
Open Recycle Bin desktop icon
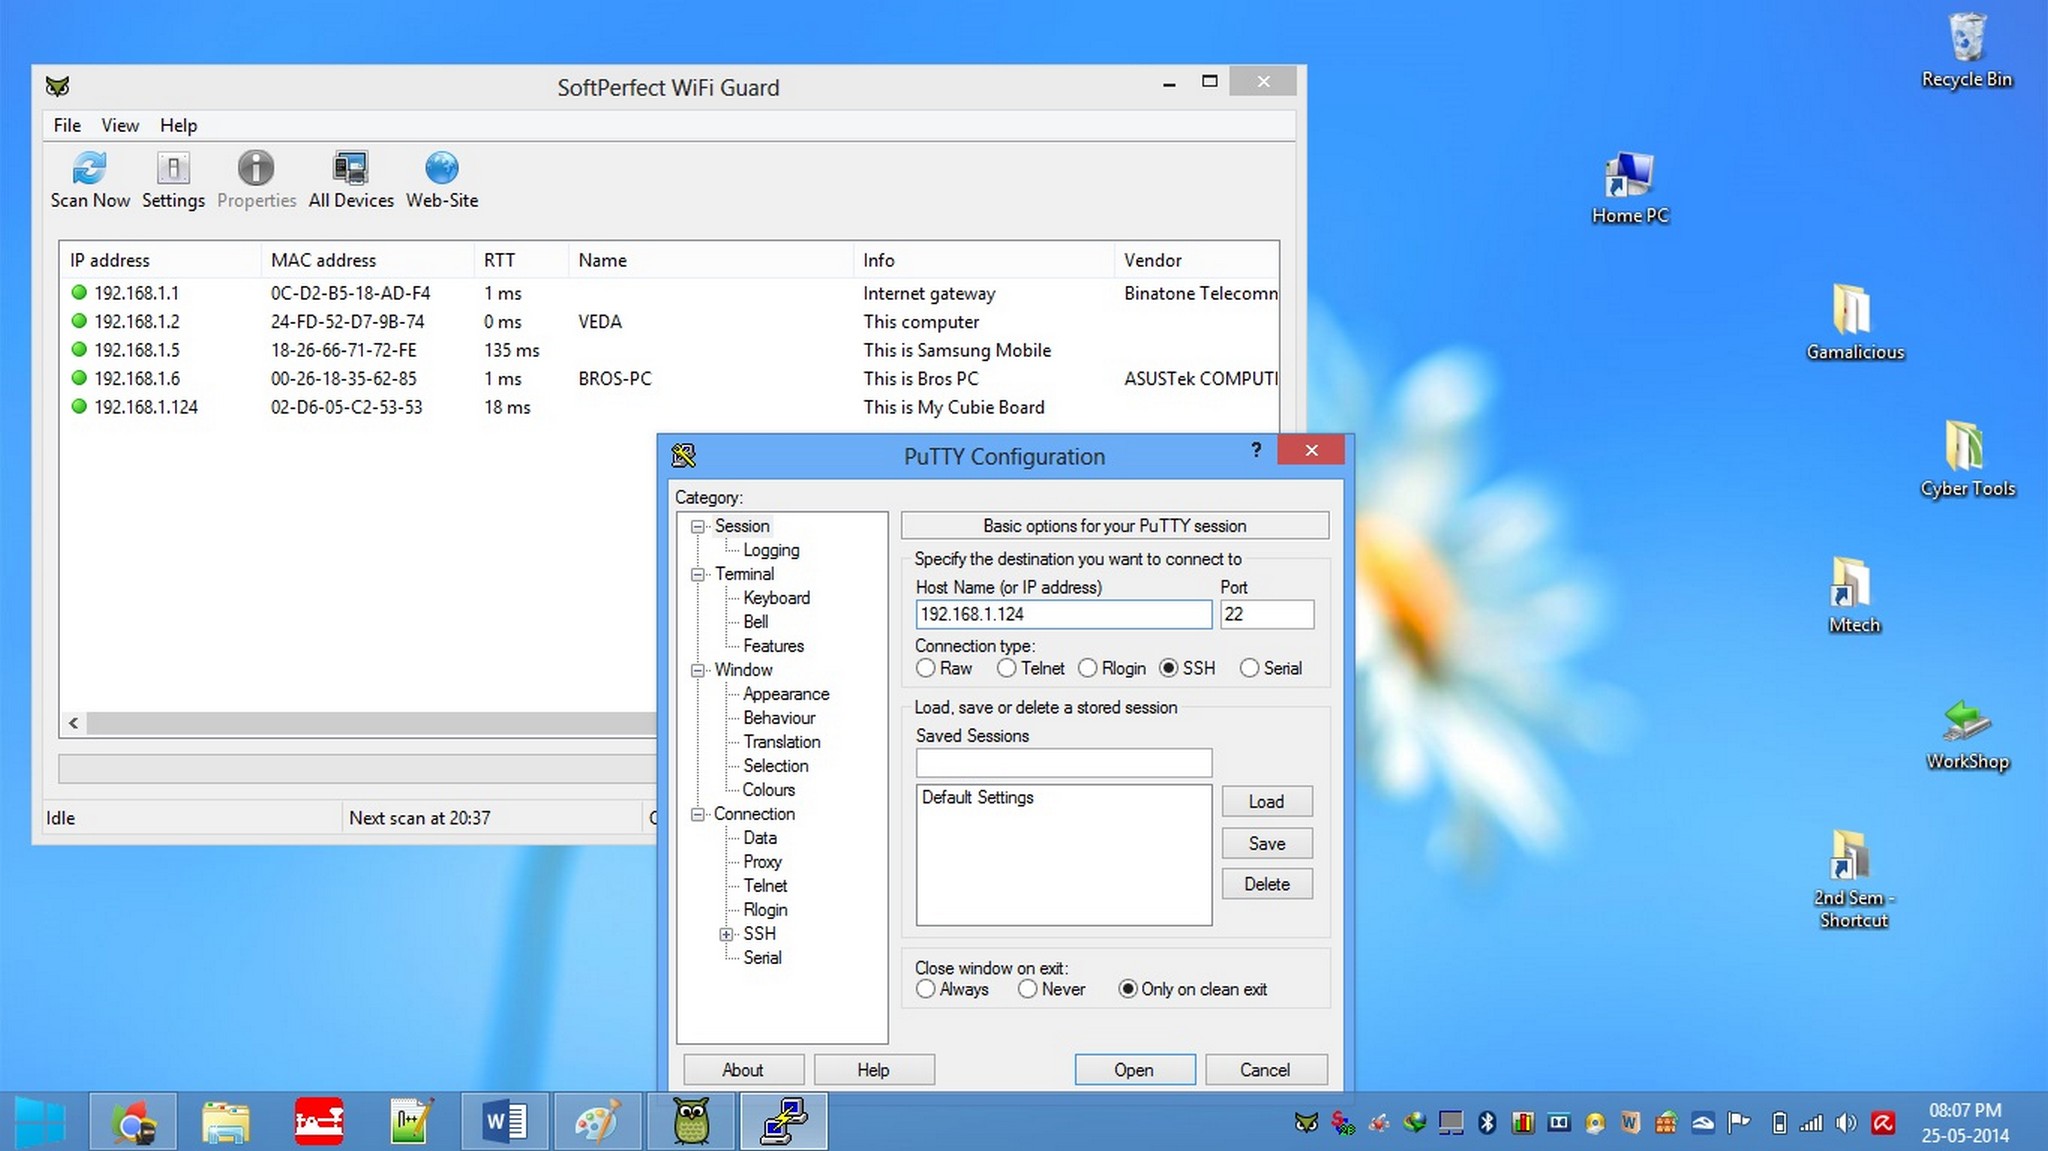[1966, 50]
